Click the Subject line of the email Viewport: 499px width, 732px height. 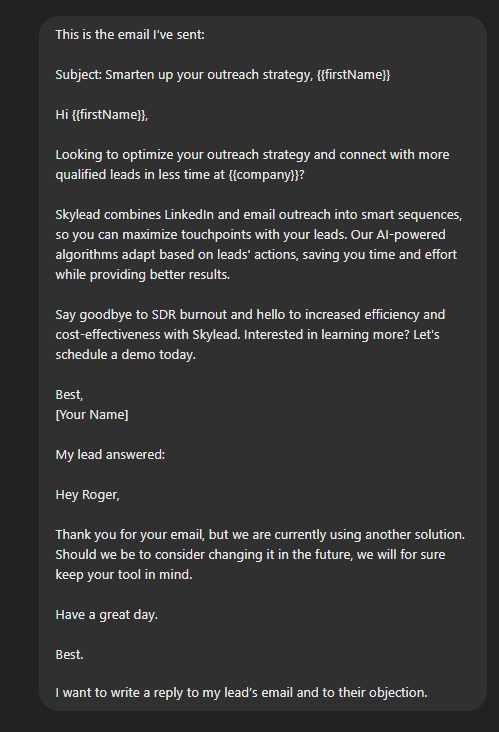pyautogui.click(x=223, y=75)
